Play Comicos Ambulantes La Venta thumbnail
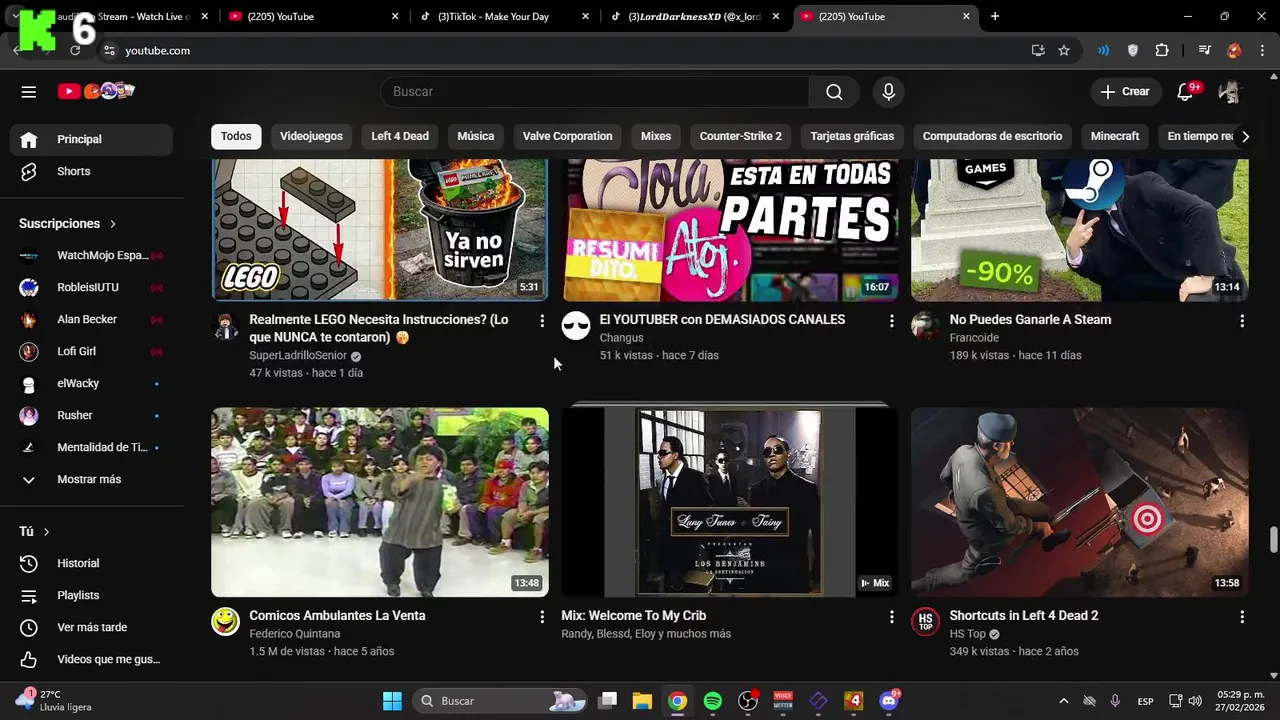Screen dimensions: 1280x720 [x=380, y=502]
